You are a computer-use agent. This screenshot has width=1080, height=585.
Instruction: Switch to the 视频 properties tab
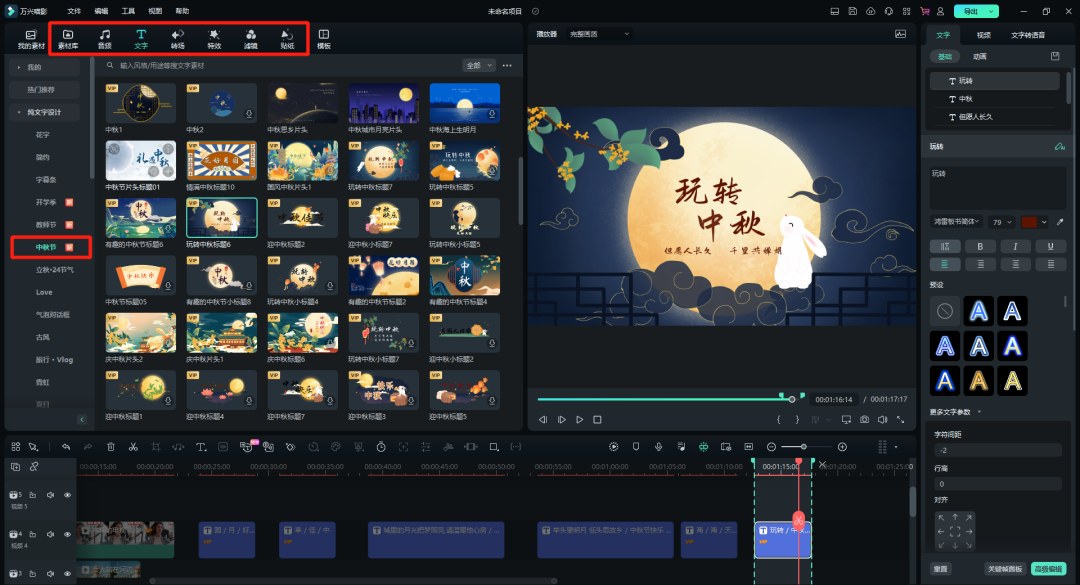[984, 35]
